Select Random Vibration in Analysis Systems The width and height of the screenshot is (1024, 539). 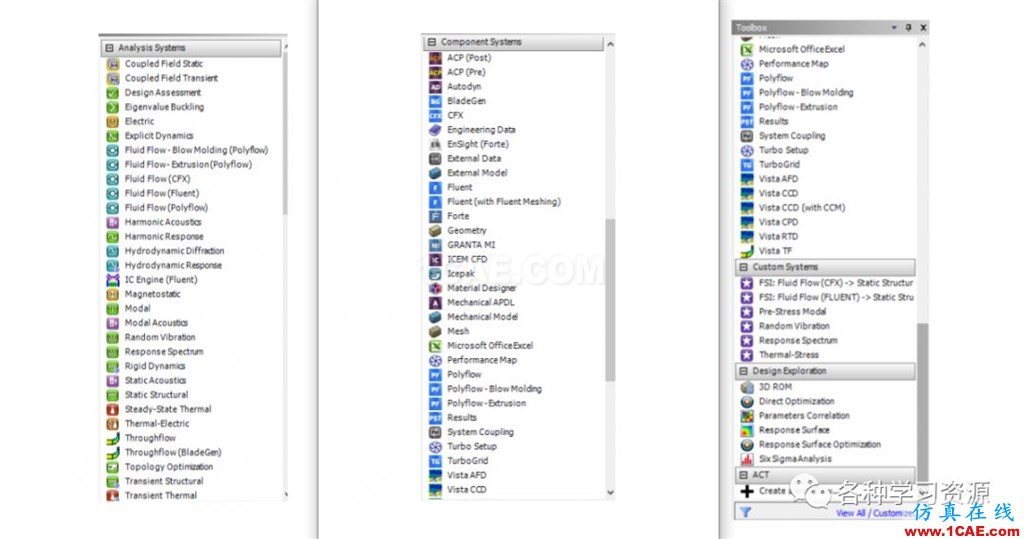coord(160,337)
